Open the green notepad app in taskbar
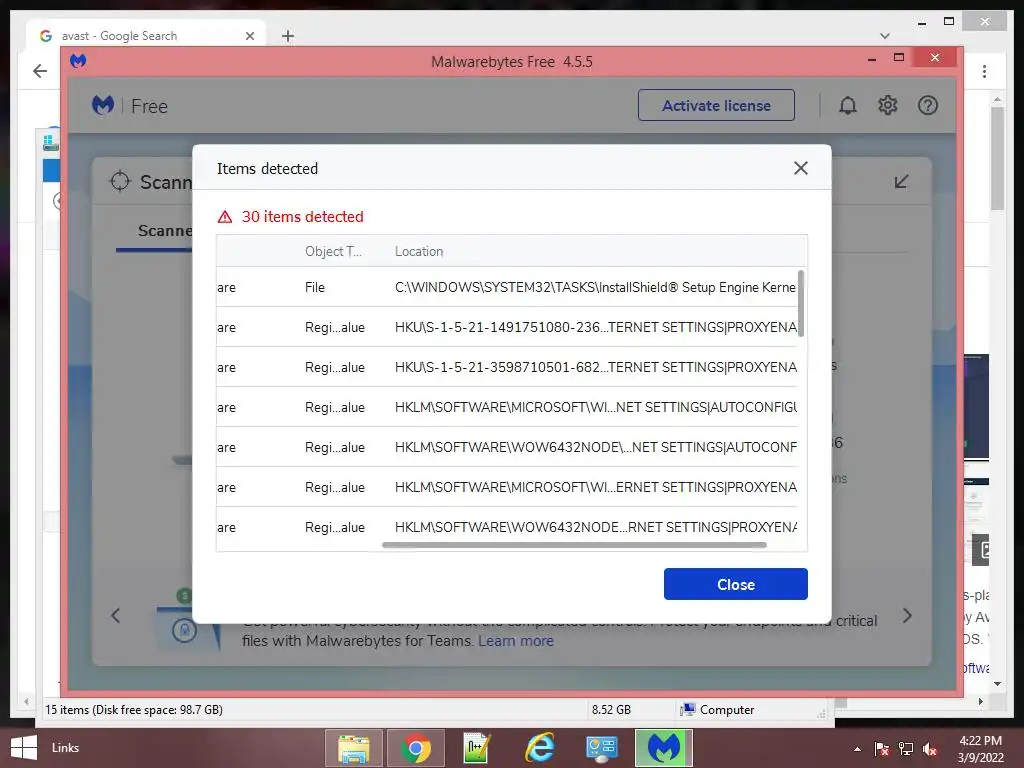This screenshot has width=1024, height=768. (x=476, y=748)
